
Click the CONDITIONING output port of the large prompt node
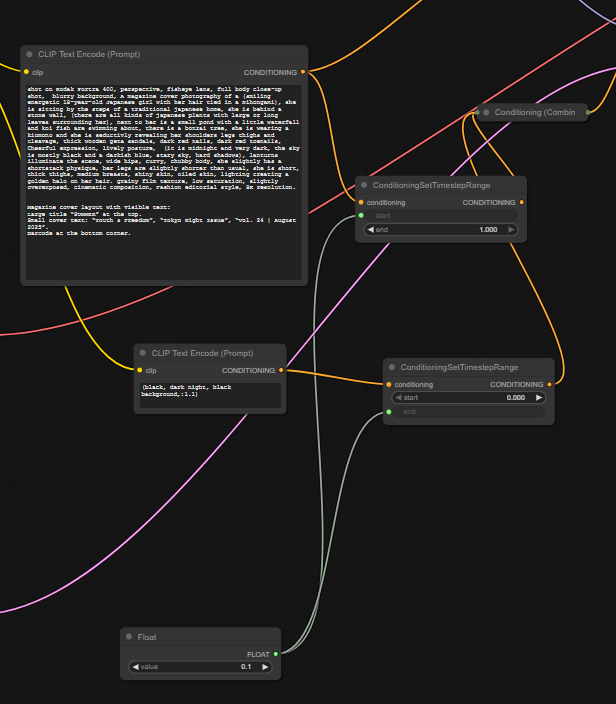[303, 72]
